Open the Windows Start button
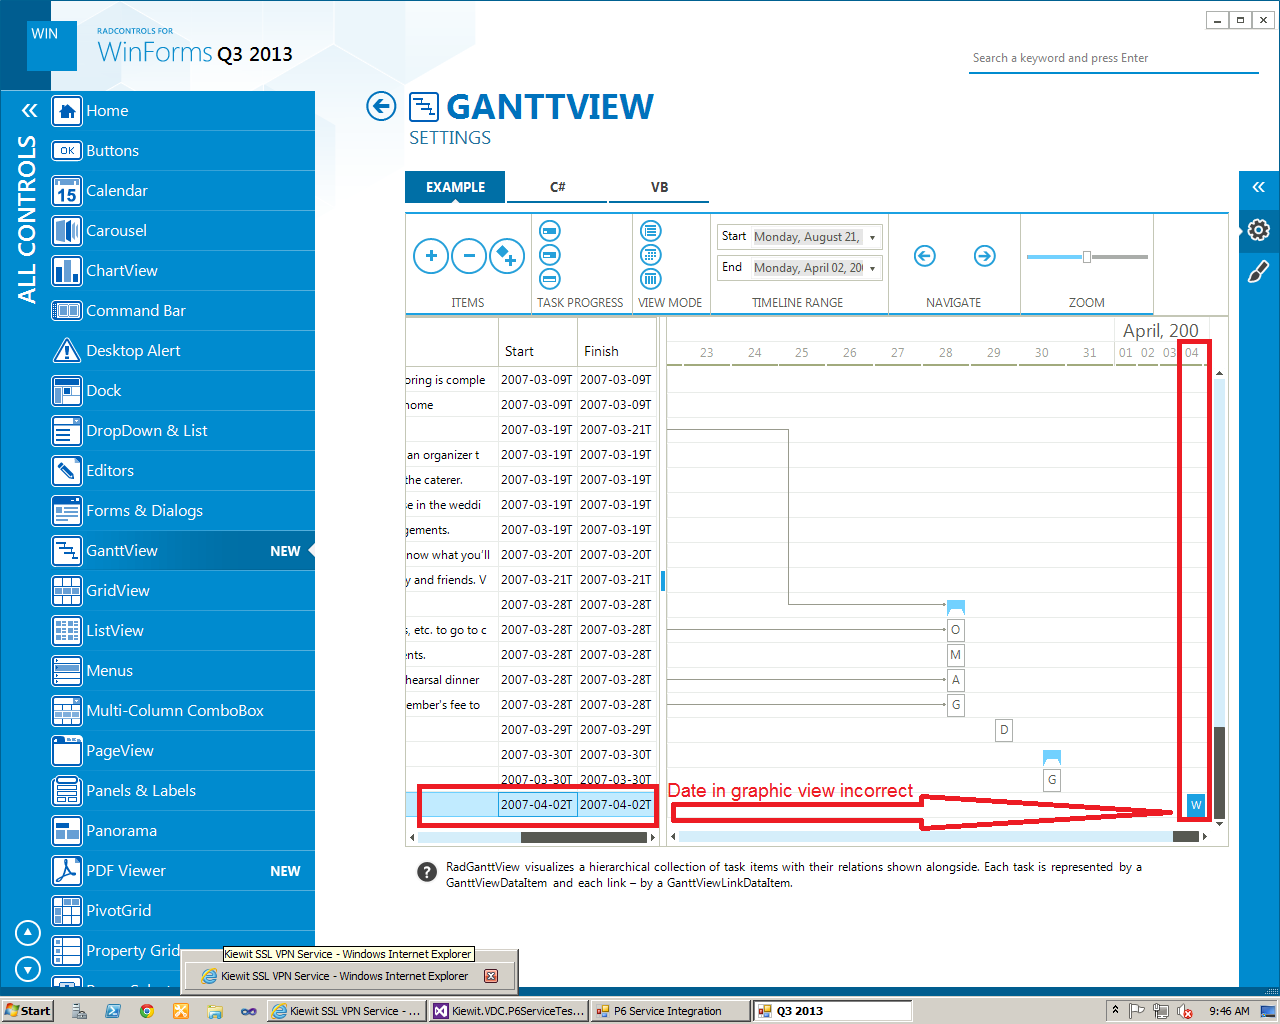The height and width of the screenshot is (1024, 1280). (x=27, y=1011)
